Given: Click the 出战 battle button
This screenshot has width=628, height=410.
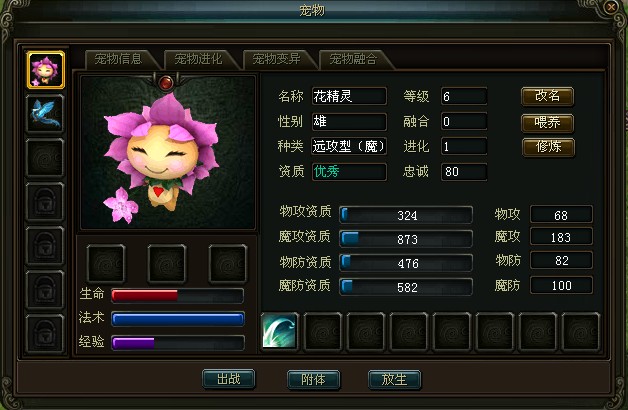Looking at the screenshot, I should (x=229, y=379).
